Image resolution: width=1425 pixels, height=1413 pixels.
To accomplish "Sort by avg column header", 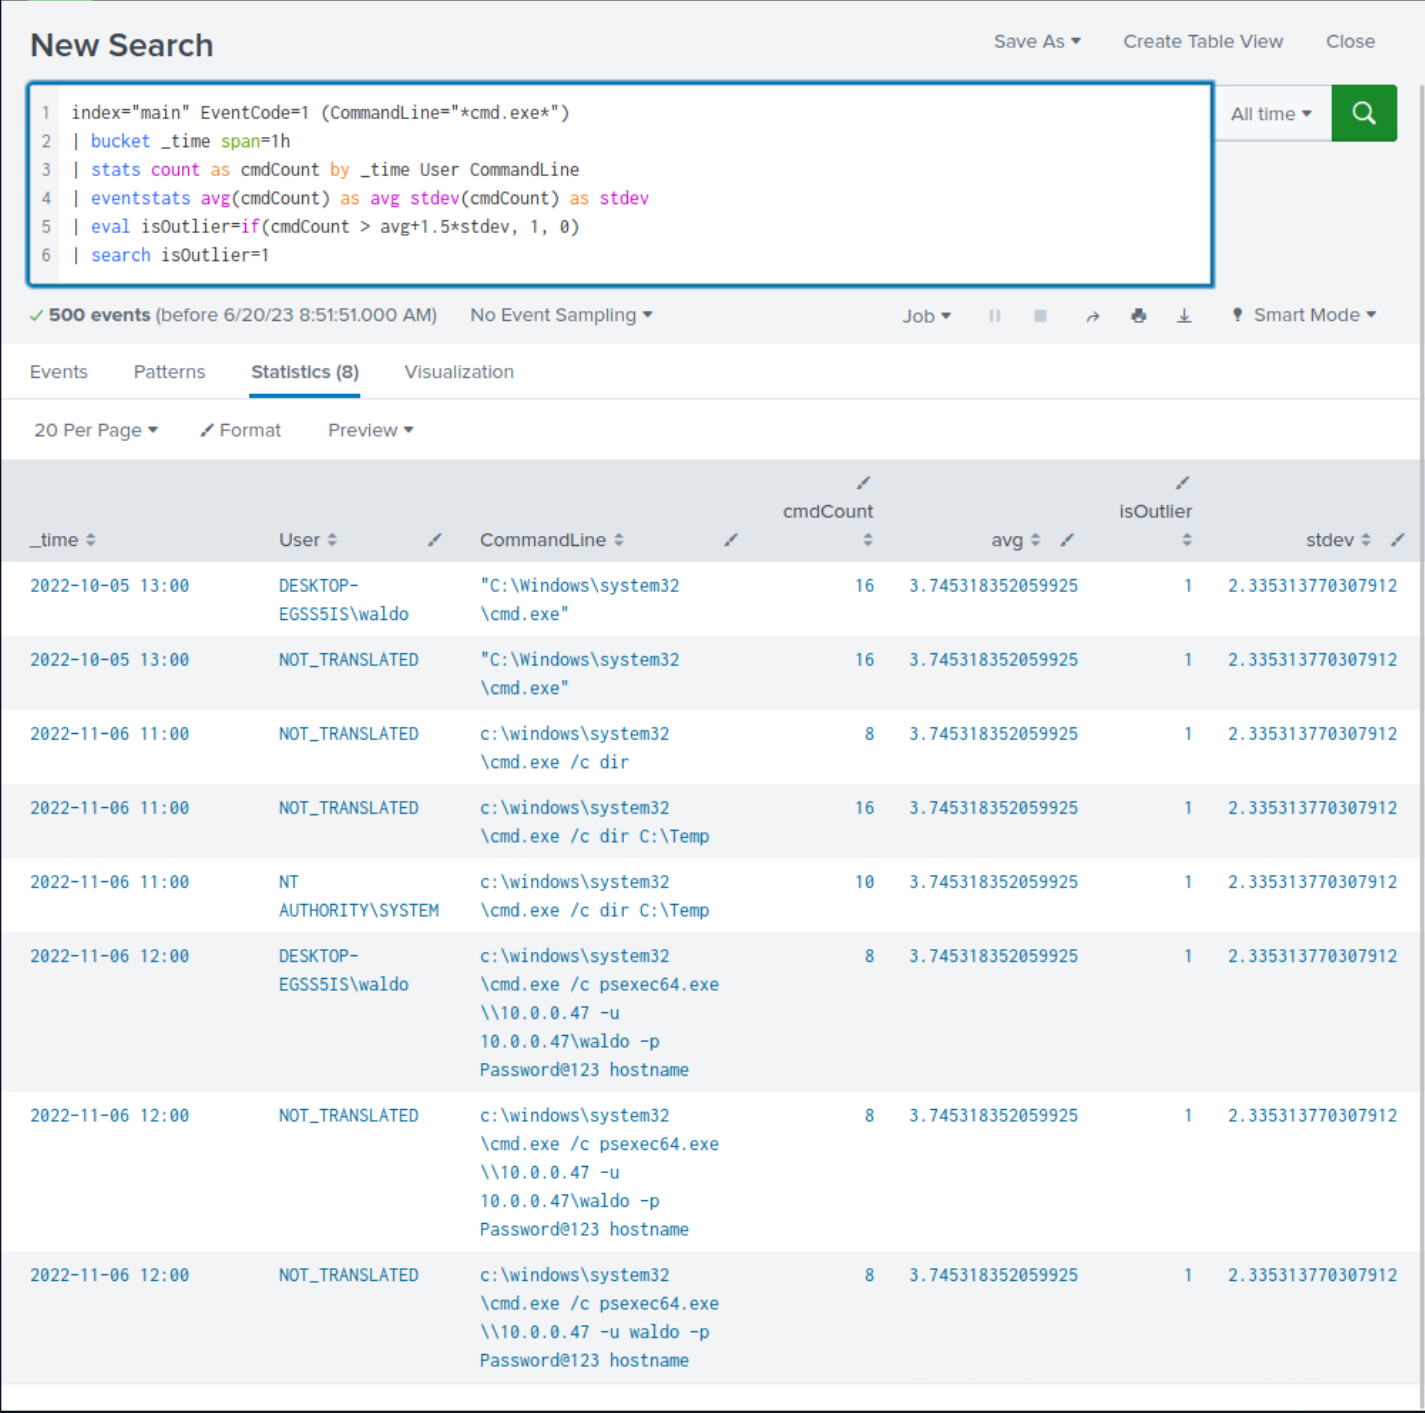I will click(1015, 540).
